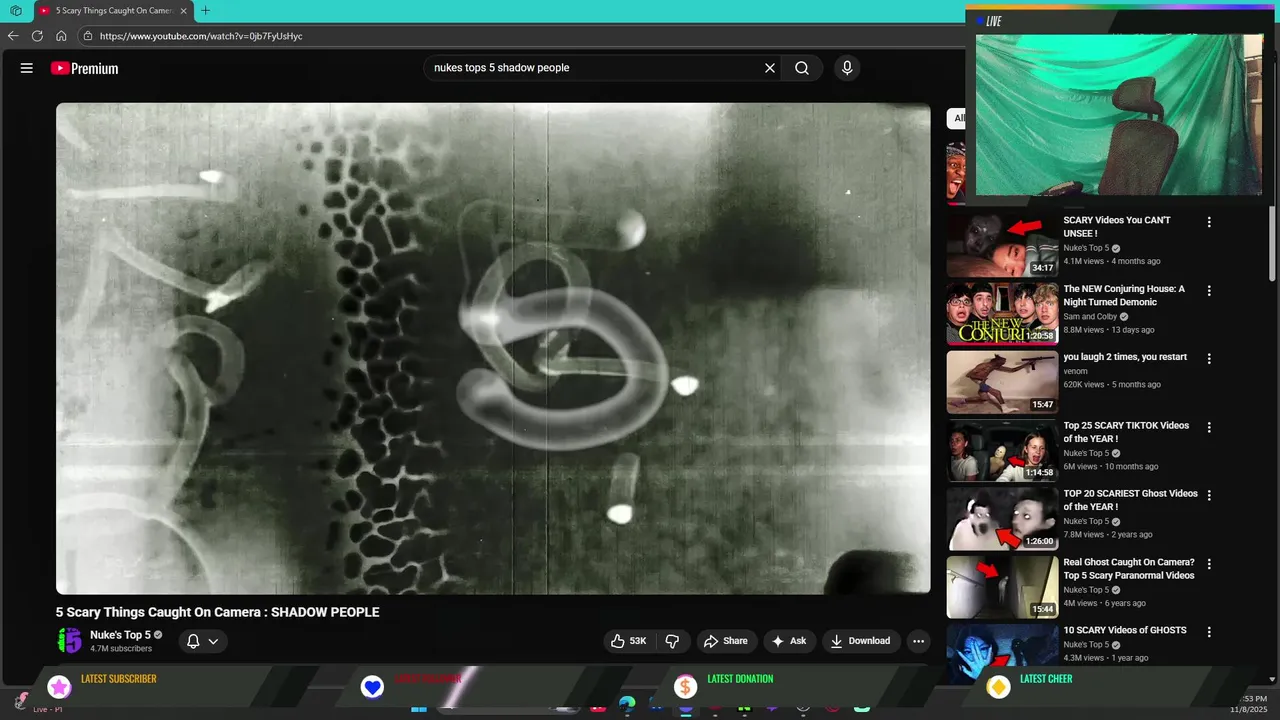Open 'SCARY Videos You CAN'T UNSEE' thumbnail

(1002, 245)
